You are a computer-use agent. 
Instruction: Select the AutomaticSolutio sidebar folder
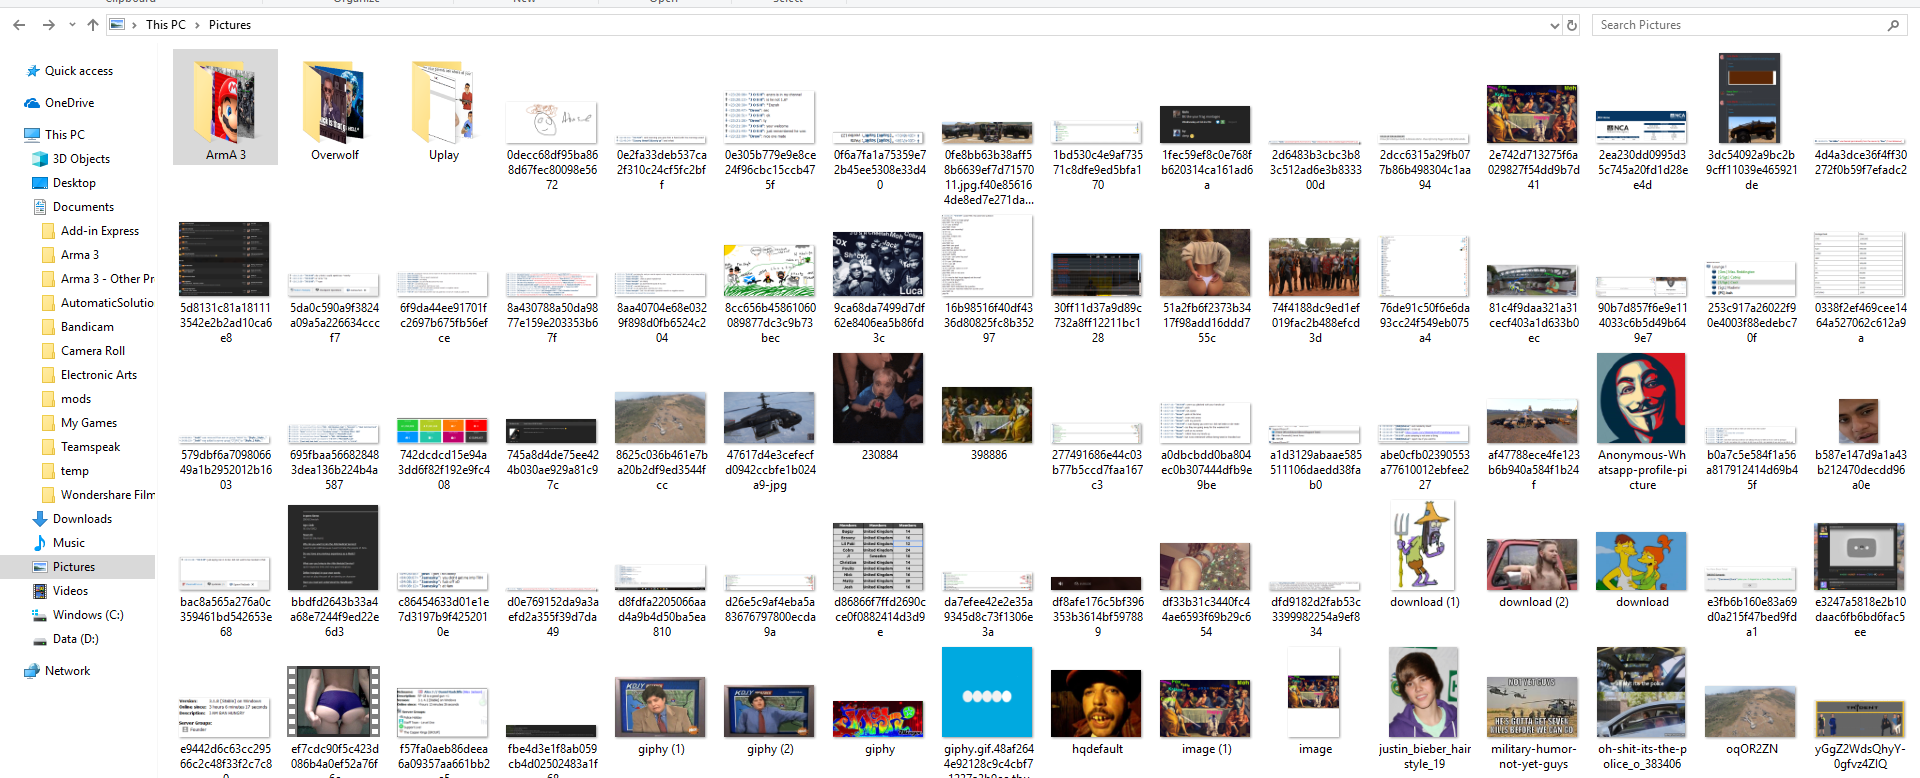[107, 303]
